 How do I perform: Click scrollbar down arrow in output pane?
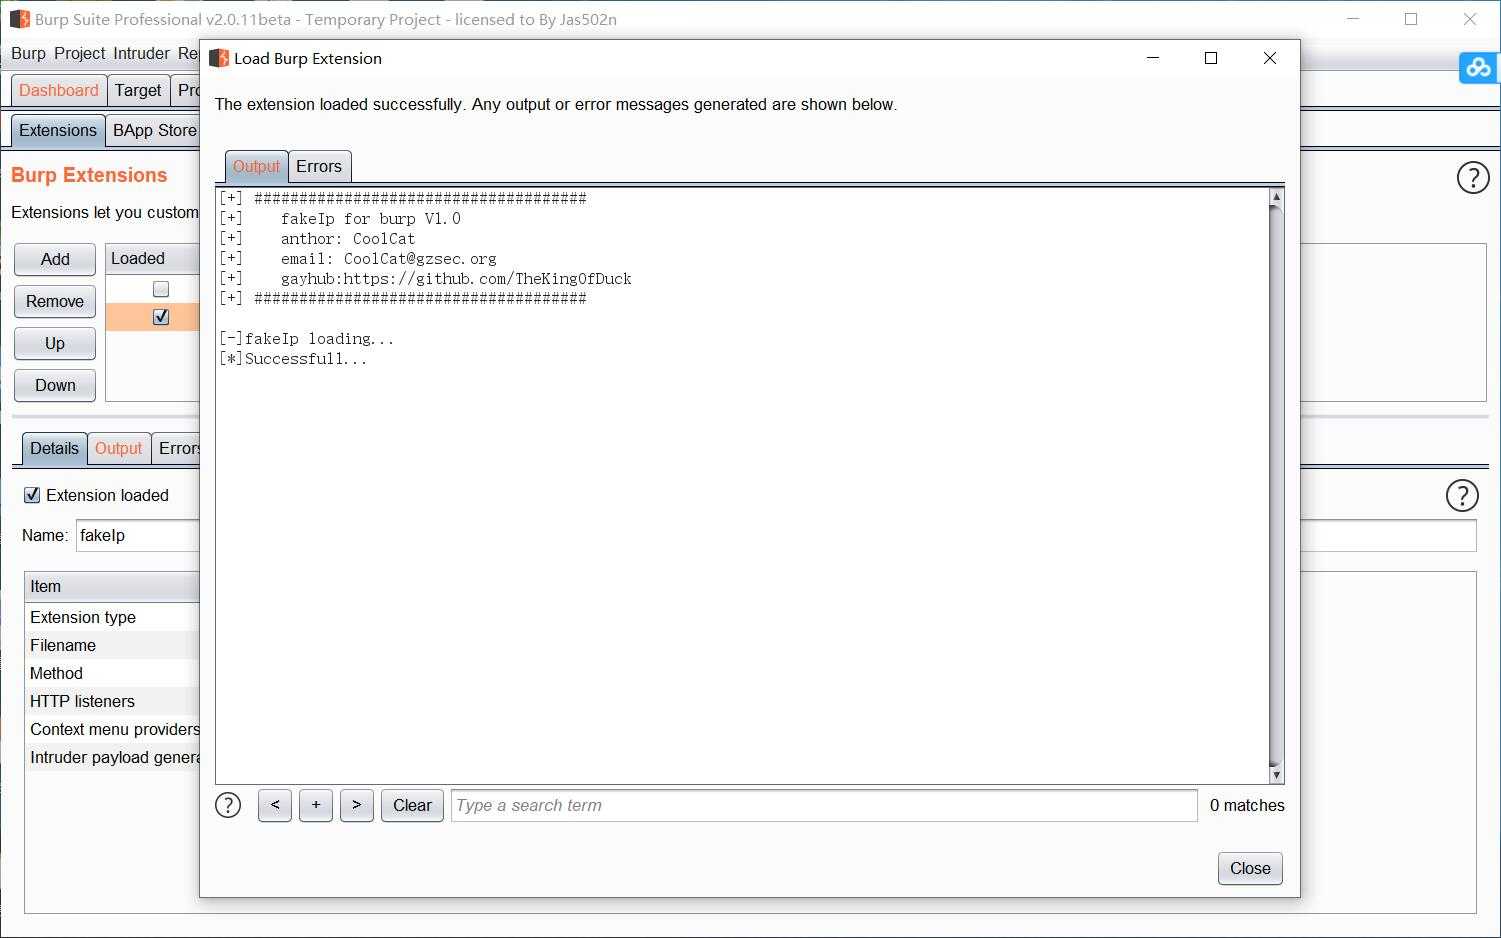point(1276,775)
